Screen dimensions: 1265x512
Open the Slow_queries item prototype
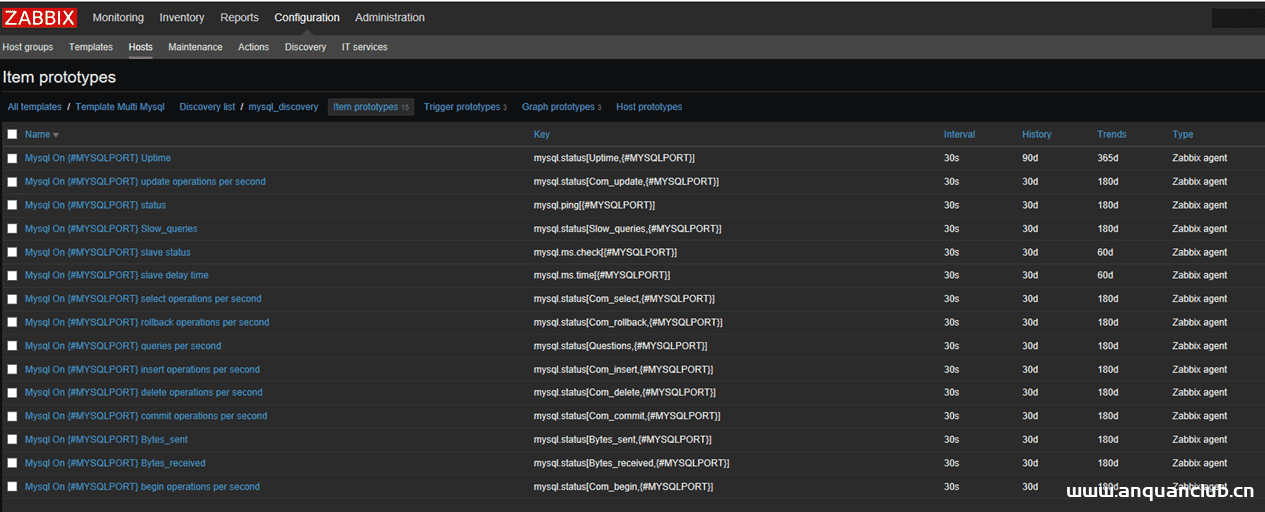coord(111,229)
